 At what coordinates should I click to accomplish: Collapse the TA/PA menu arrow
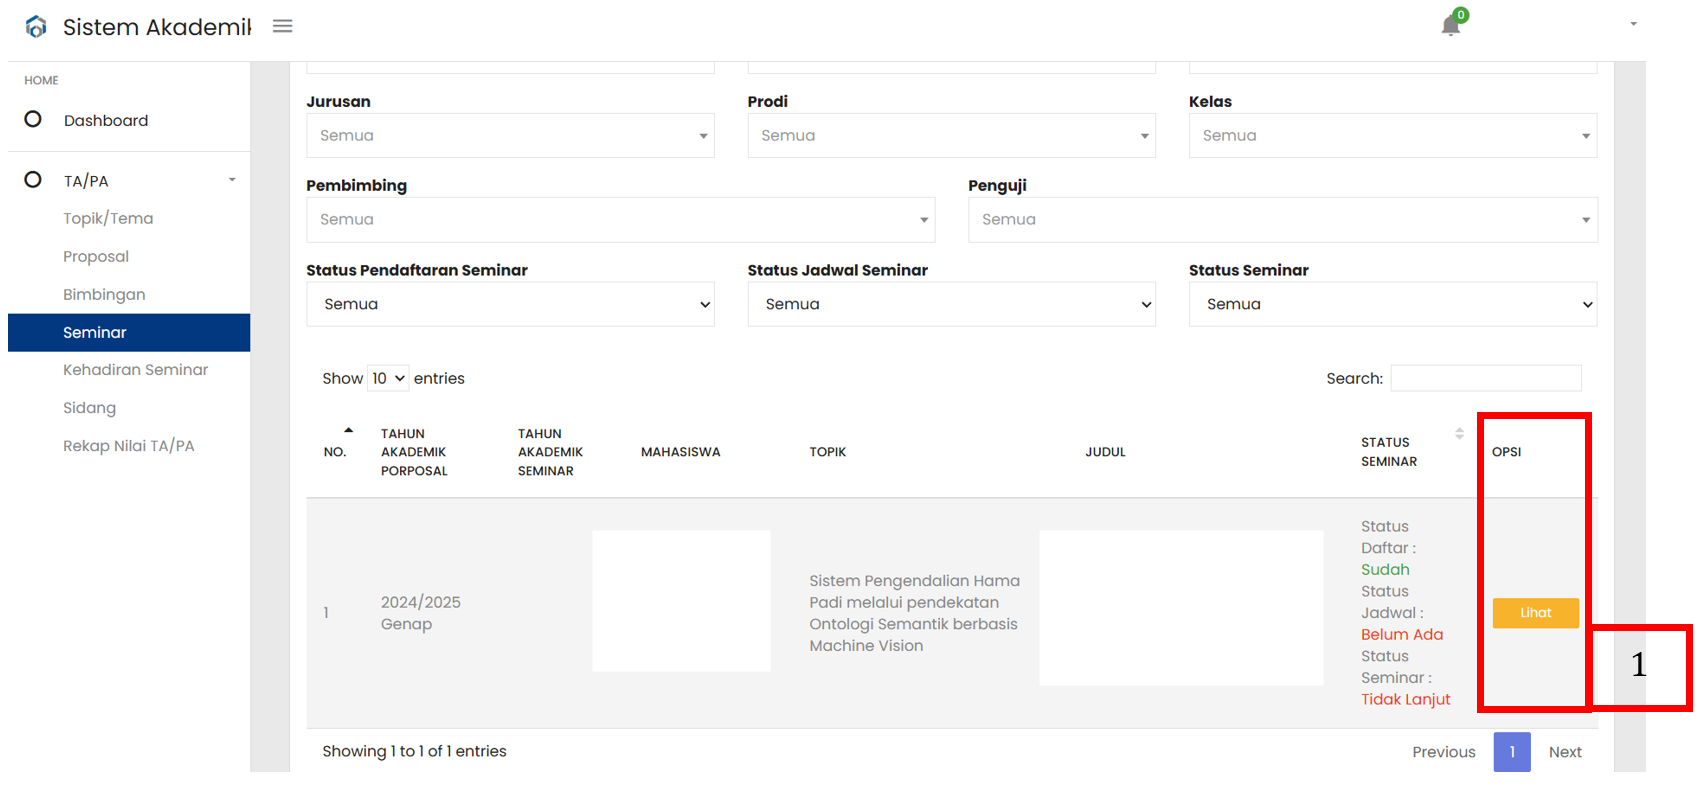tap(232, 180)
